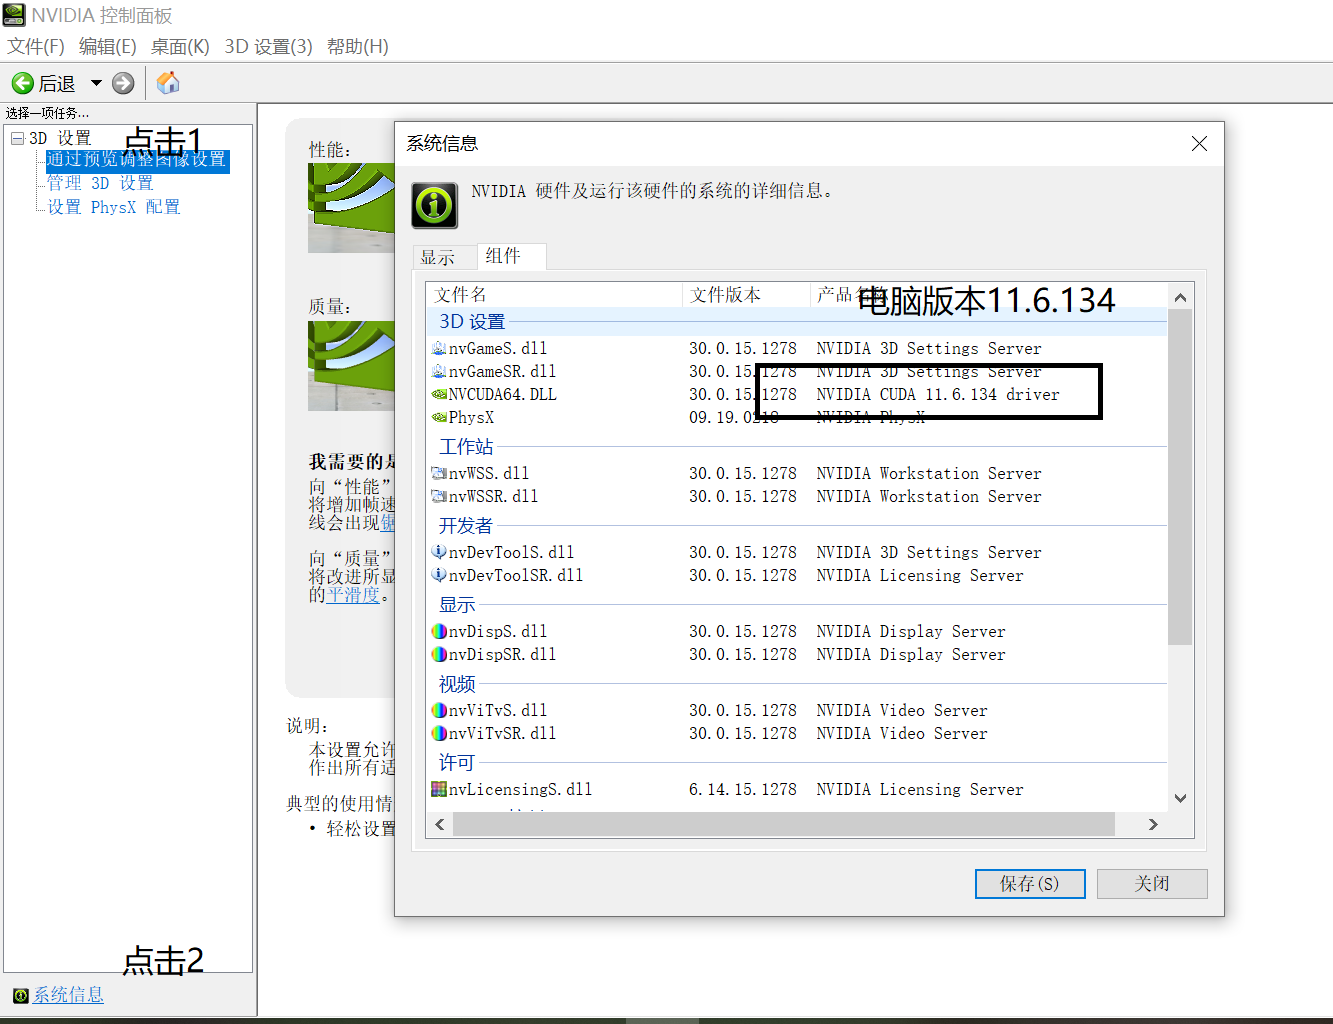Open the 3D 设置(3) menu
The height and width of the screenshot is (1024, 1333).
(268, 47)
